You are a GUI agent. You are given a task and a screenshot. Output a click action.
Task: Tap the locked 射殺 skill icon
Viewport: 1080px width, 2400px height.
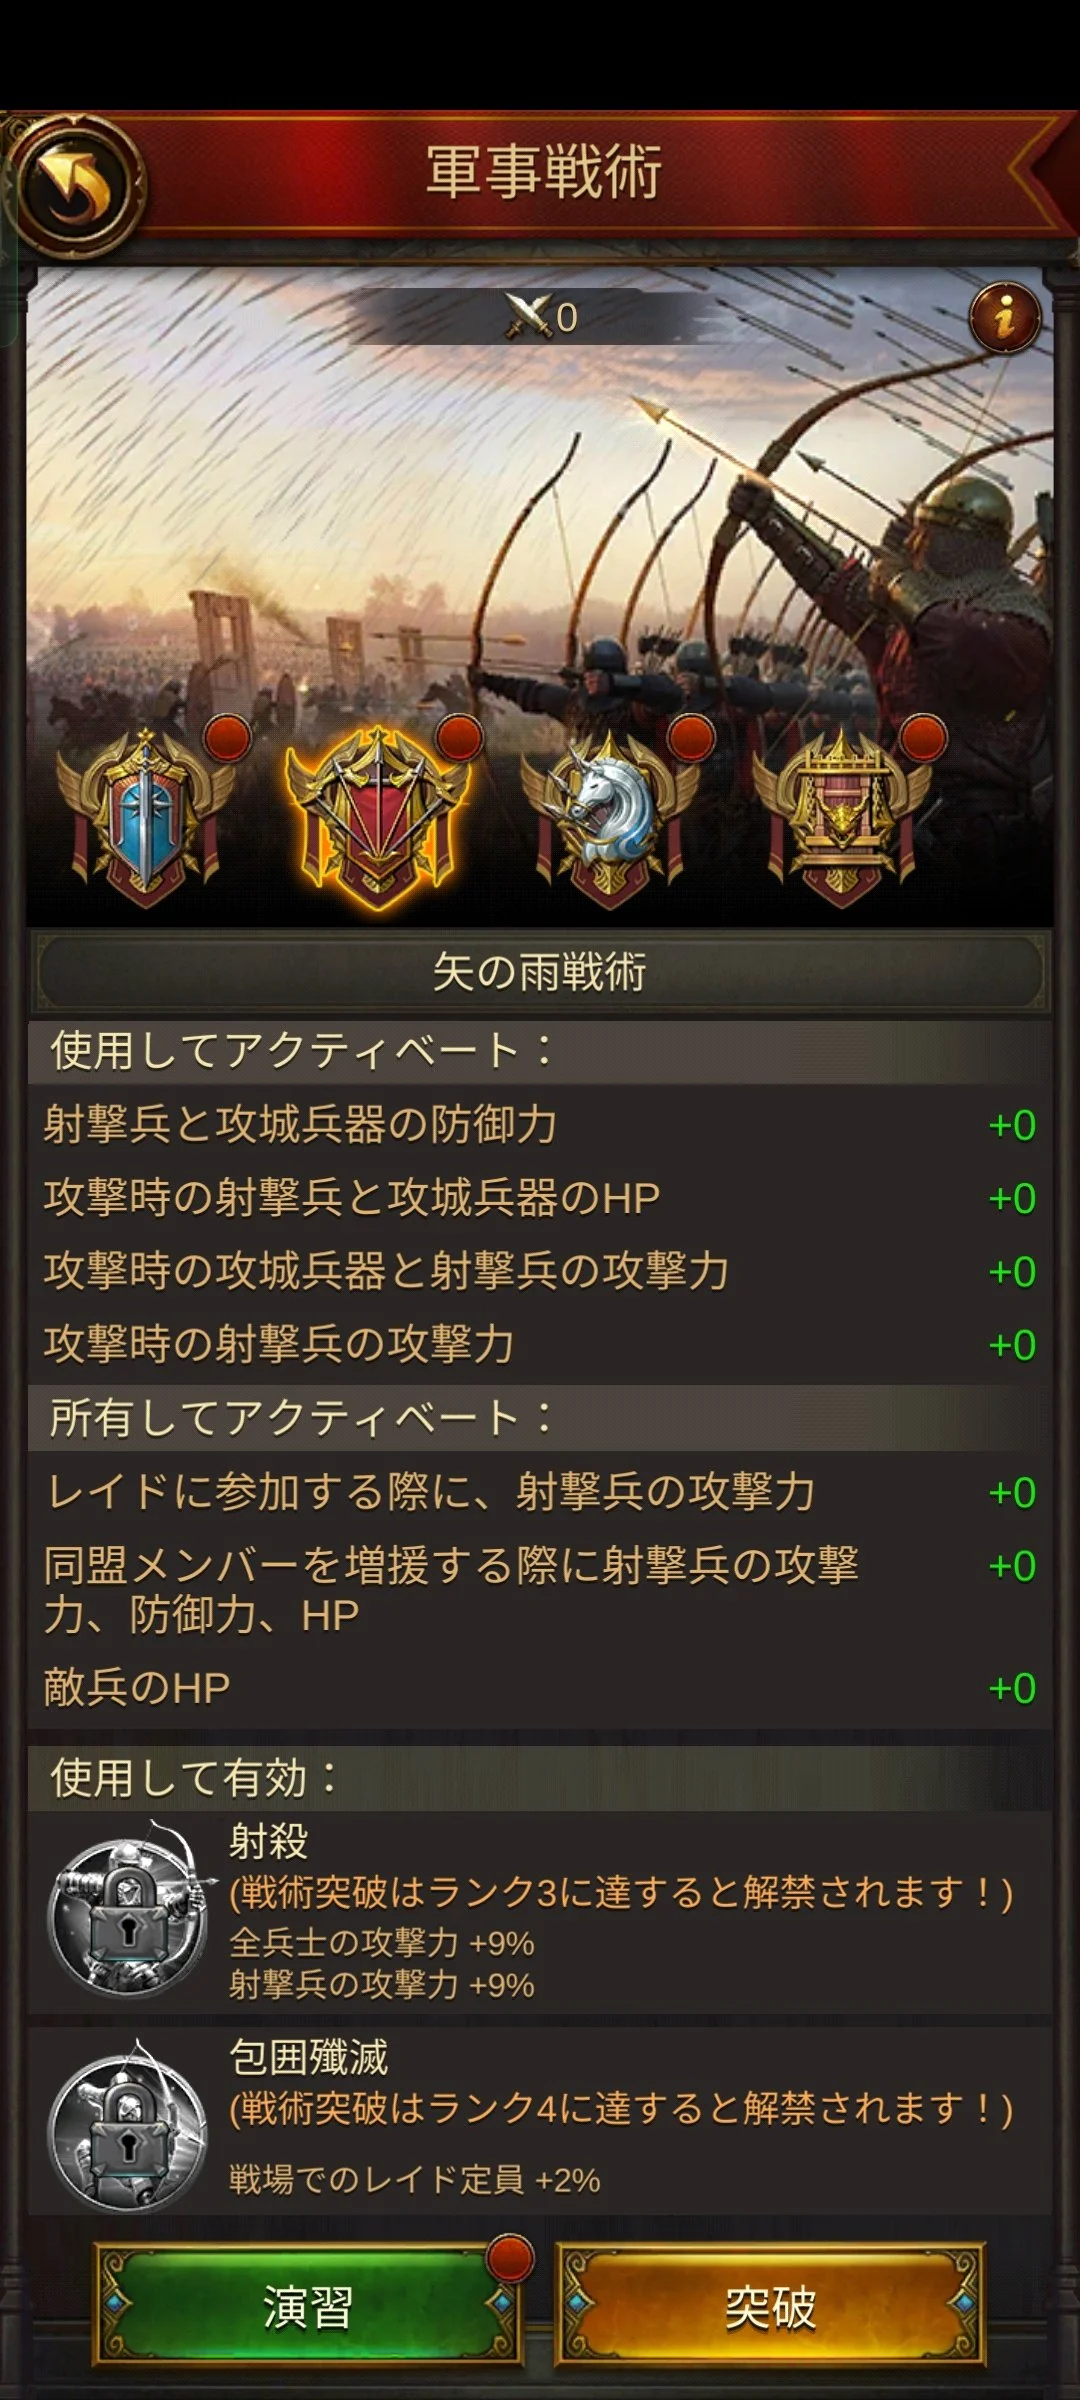pos(128,1910)
